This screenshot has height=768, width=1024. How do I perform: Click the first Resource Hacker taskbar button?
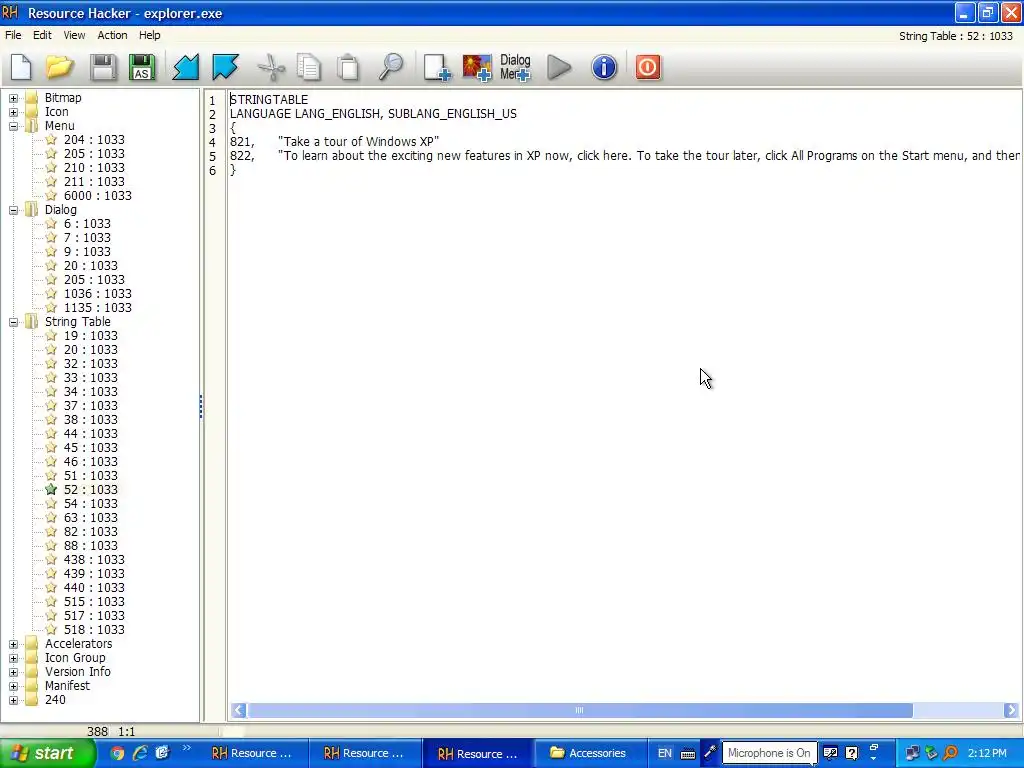tap(252, 753)
